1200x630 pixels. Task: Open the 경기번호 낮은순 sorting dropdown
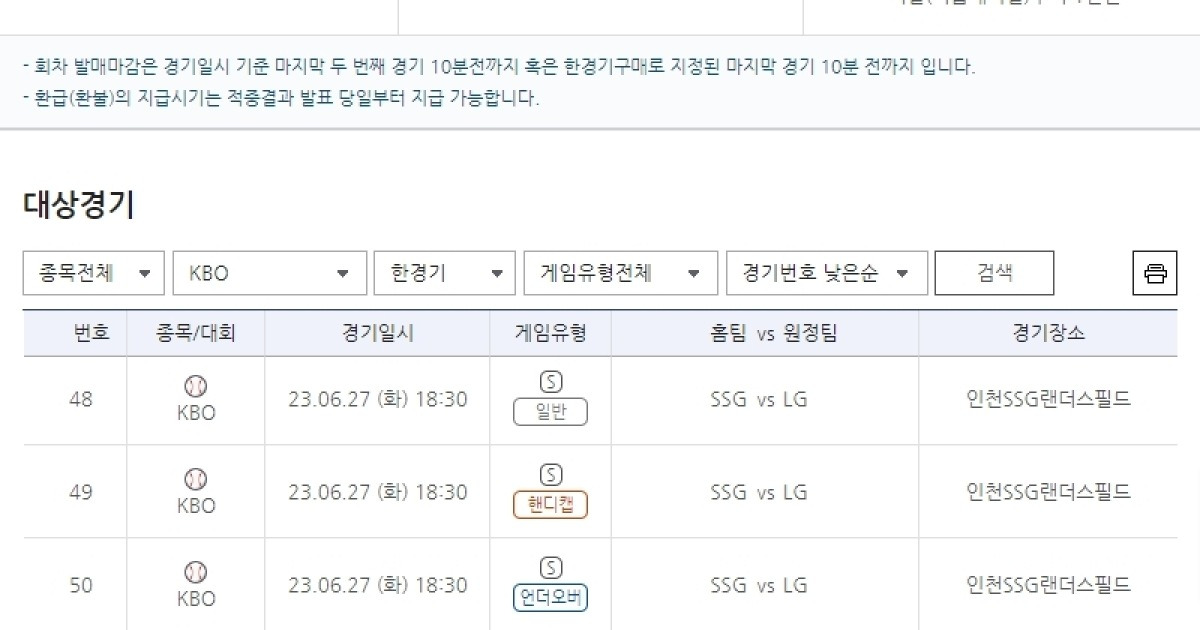click(826, 272)
